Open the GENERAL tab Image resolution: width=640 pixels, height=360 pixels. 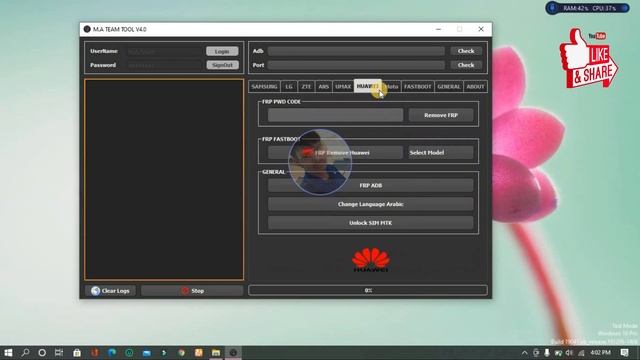pos(449,87)
